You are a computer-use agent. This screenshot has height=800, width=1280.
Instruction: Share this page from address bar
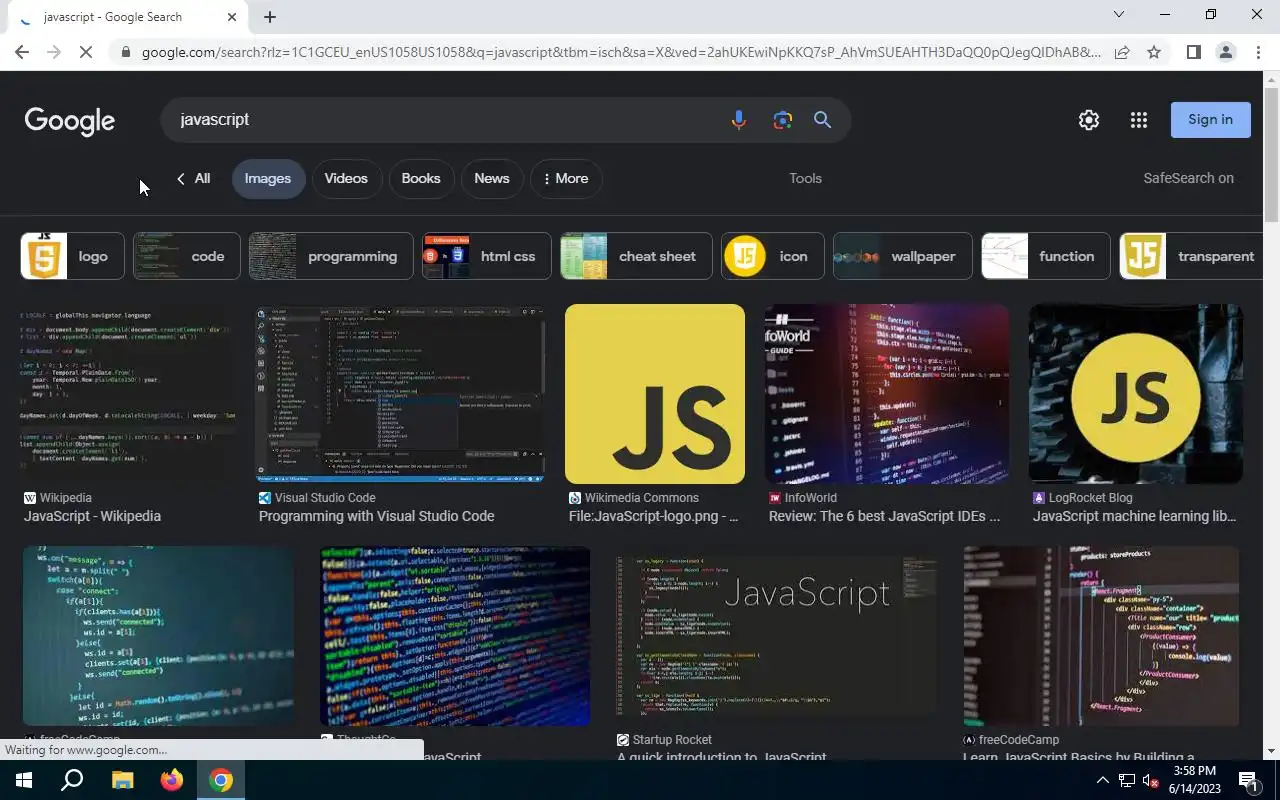[1122, 52]
